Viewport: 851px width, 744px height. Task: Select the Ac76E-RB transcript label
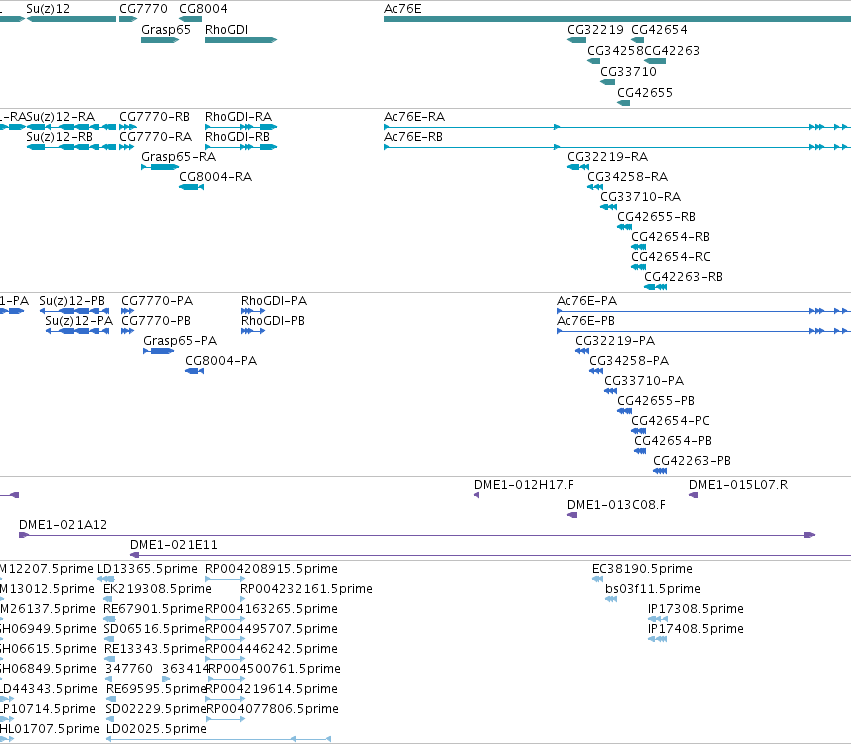tap(413, 137)
